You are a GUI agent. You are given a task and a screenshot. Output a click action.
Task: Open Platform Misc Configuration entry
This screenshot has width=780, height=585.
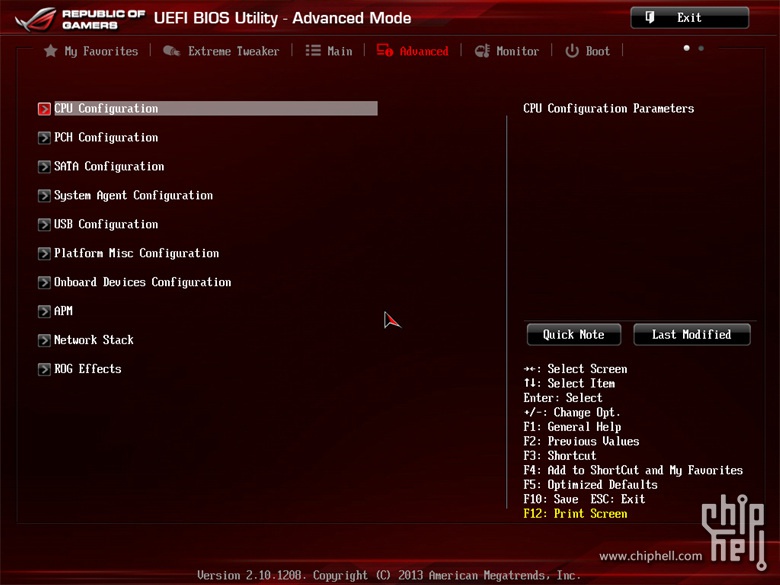136,253
